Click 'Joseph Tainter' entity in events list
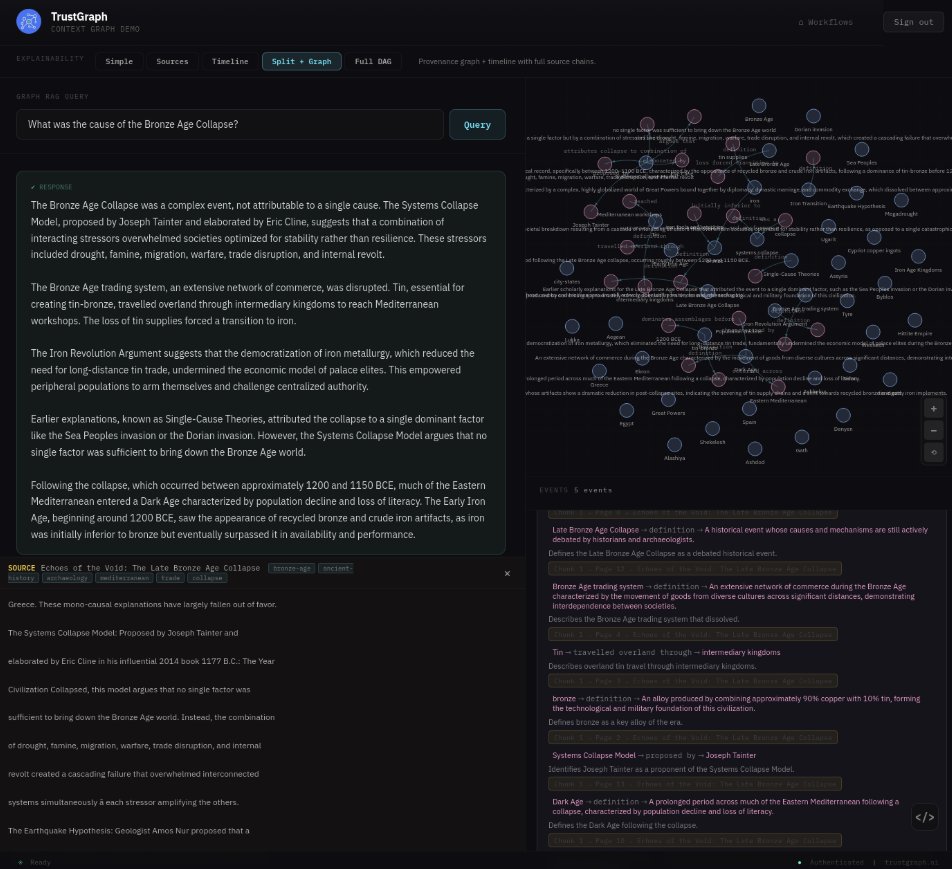 [730, 755]
